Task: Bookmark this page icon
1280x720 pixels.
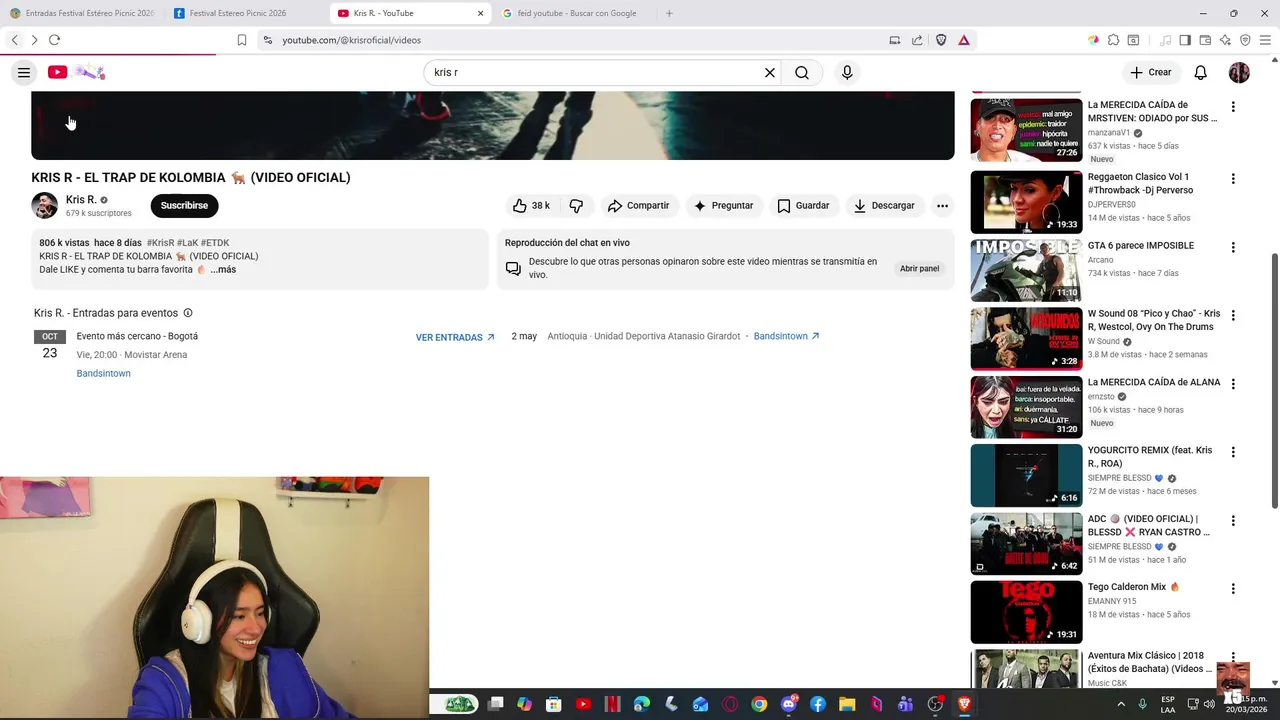Action: click(242, 40)
